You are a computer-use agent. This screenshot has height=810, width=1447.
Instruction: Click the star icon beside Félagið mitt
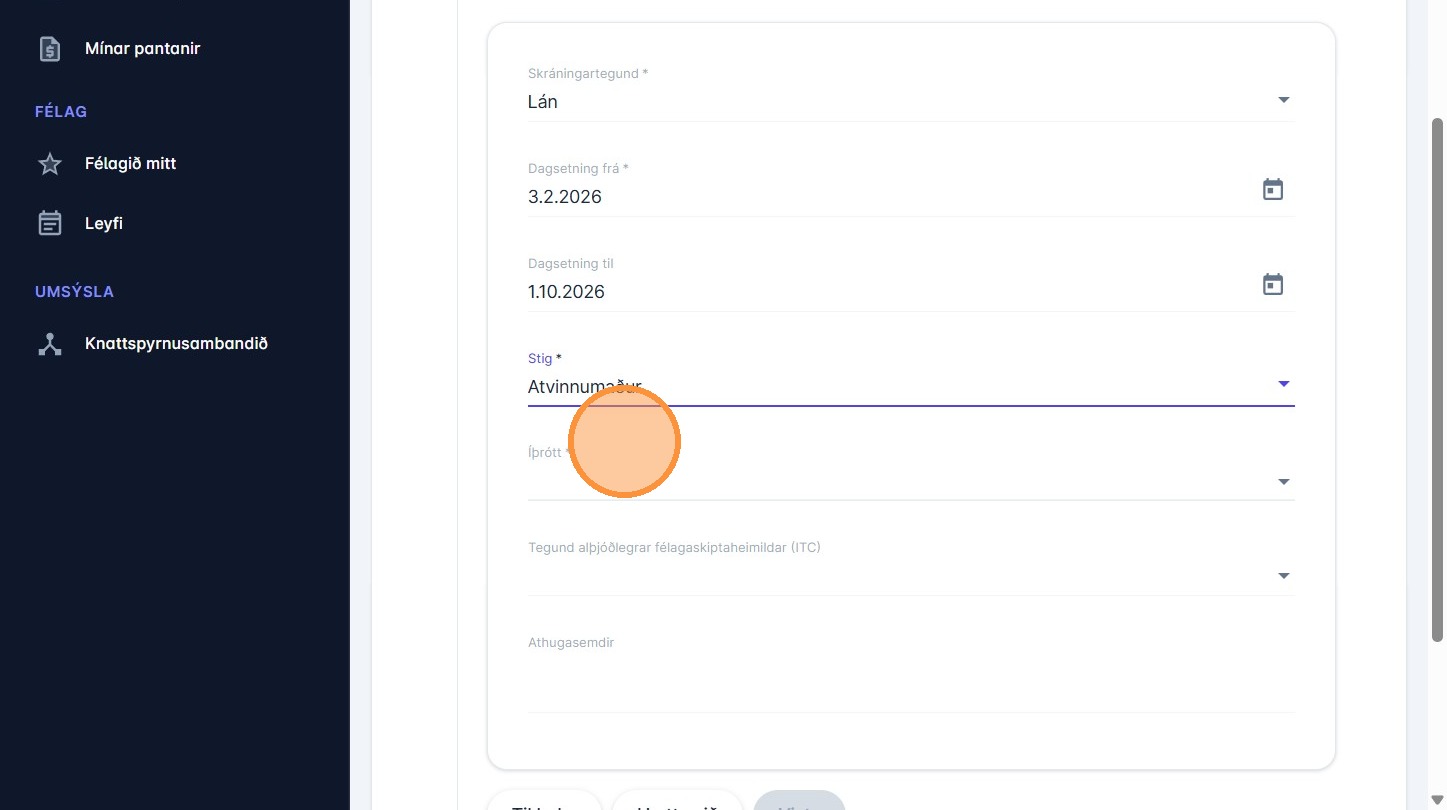click(x=49, y=164)
